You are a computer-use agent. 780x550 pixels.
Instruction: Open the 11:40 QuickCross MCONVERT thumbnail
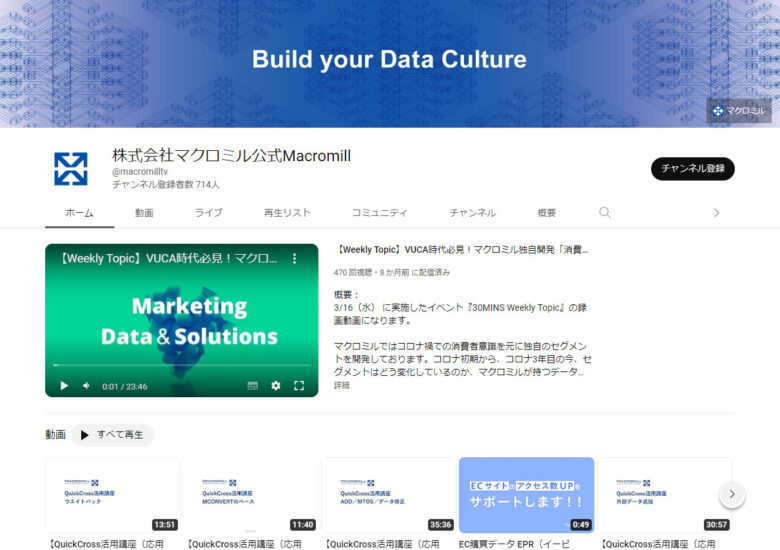250,495
